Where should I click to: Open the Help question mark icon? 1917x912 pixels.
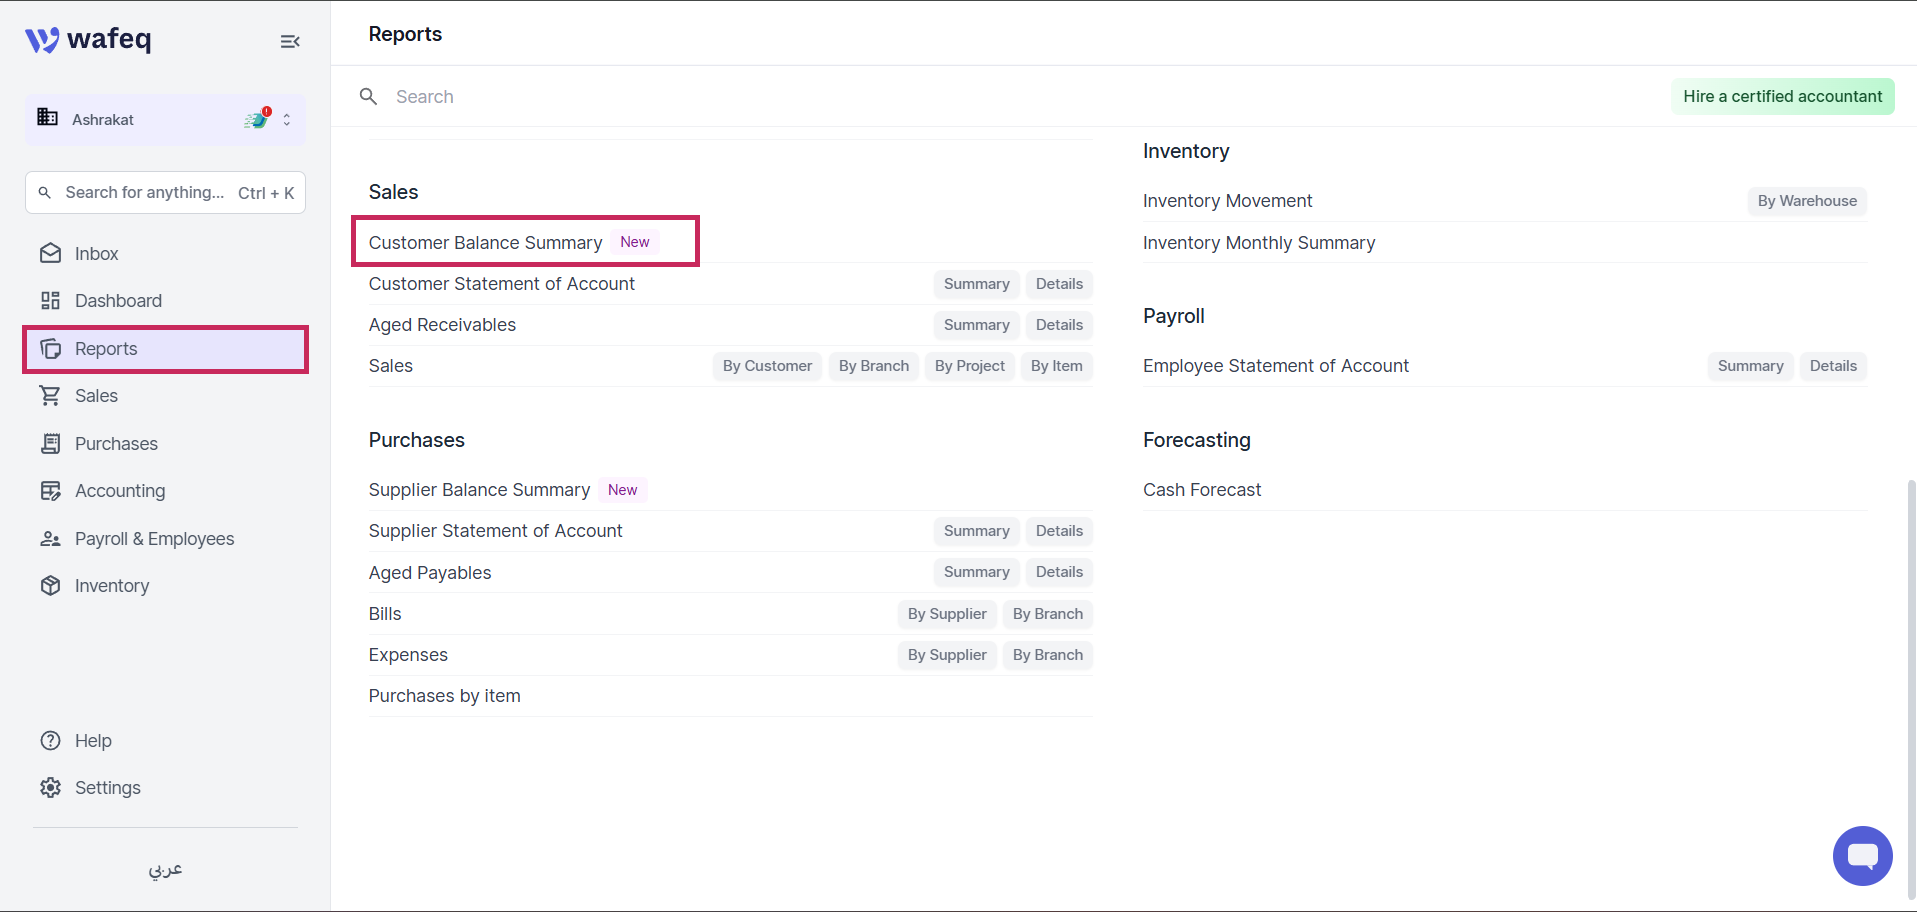click(51, 741)
